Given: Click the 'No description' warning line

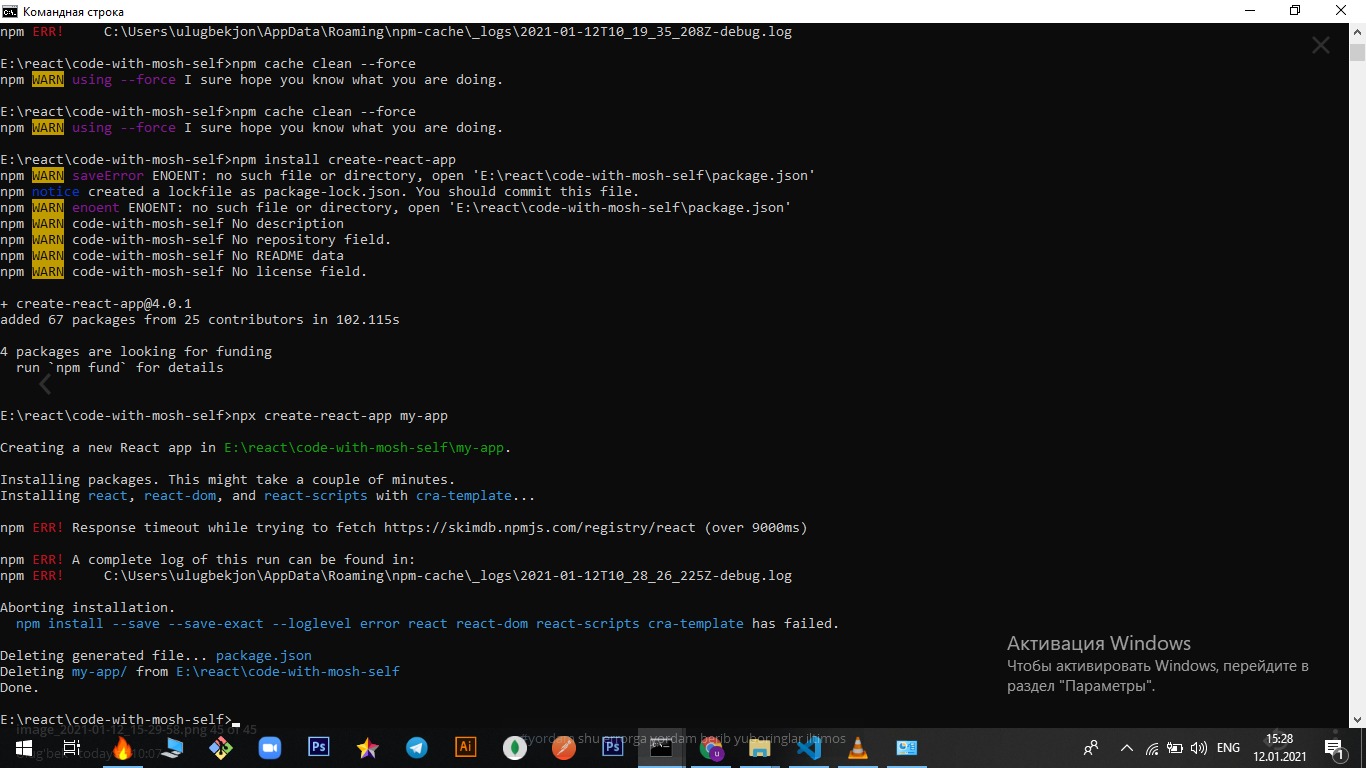Looking at the screenshot, I should point(172,224).
